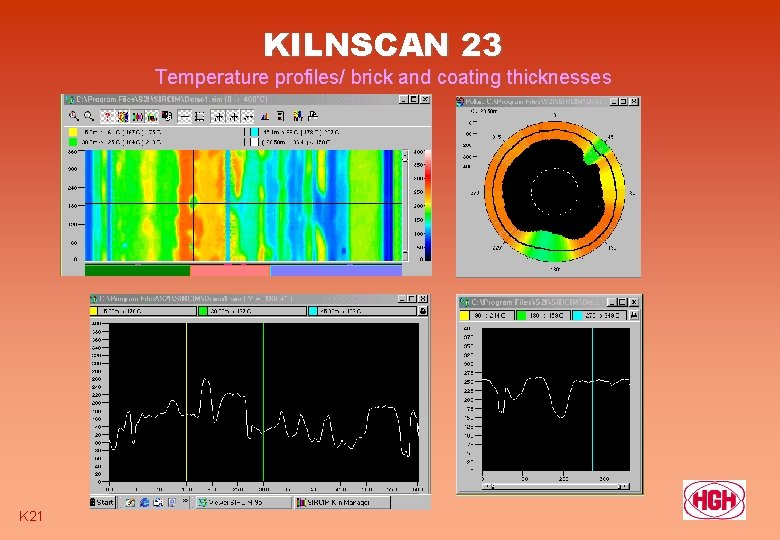Click the histogram bar chart toolbar icon
Screen dimensions: 780x540
pos(265,116)
